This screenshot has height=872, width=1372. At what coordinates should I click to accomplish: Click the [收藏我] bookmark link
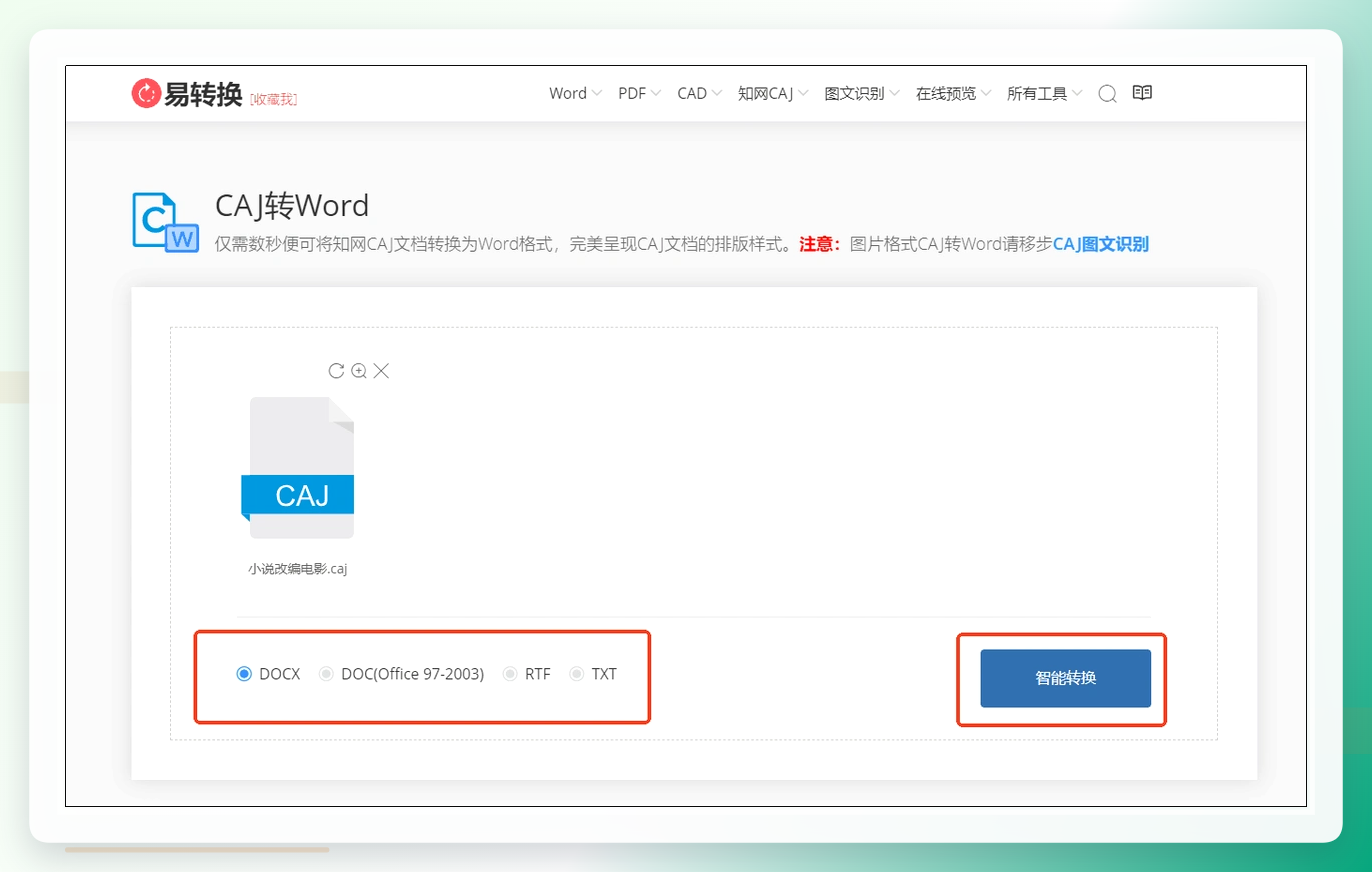[273, 99]
